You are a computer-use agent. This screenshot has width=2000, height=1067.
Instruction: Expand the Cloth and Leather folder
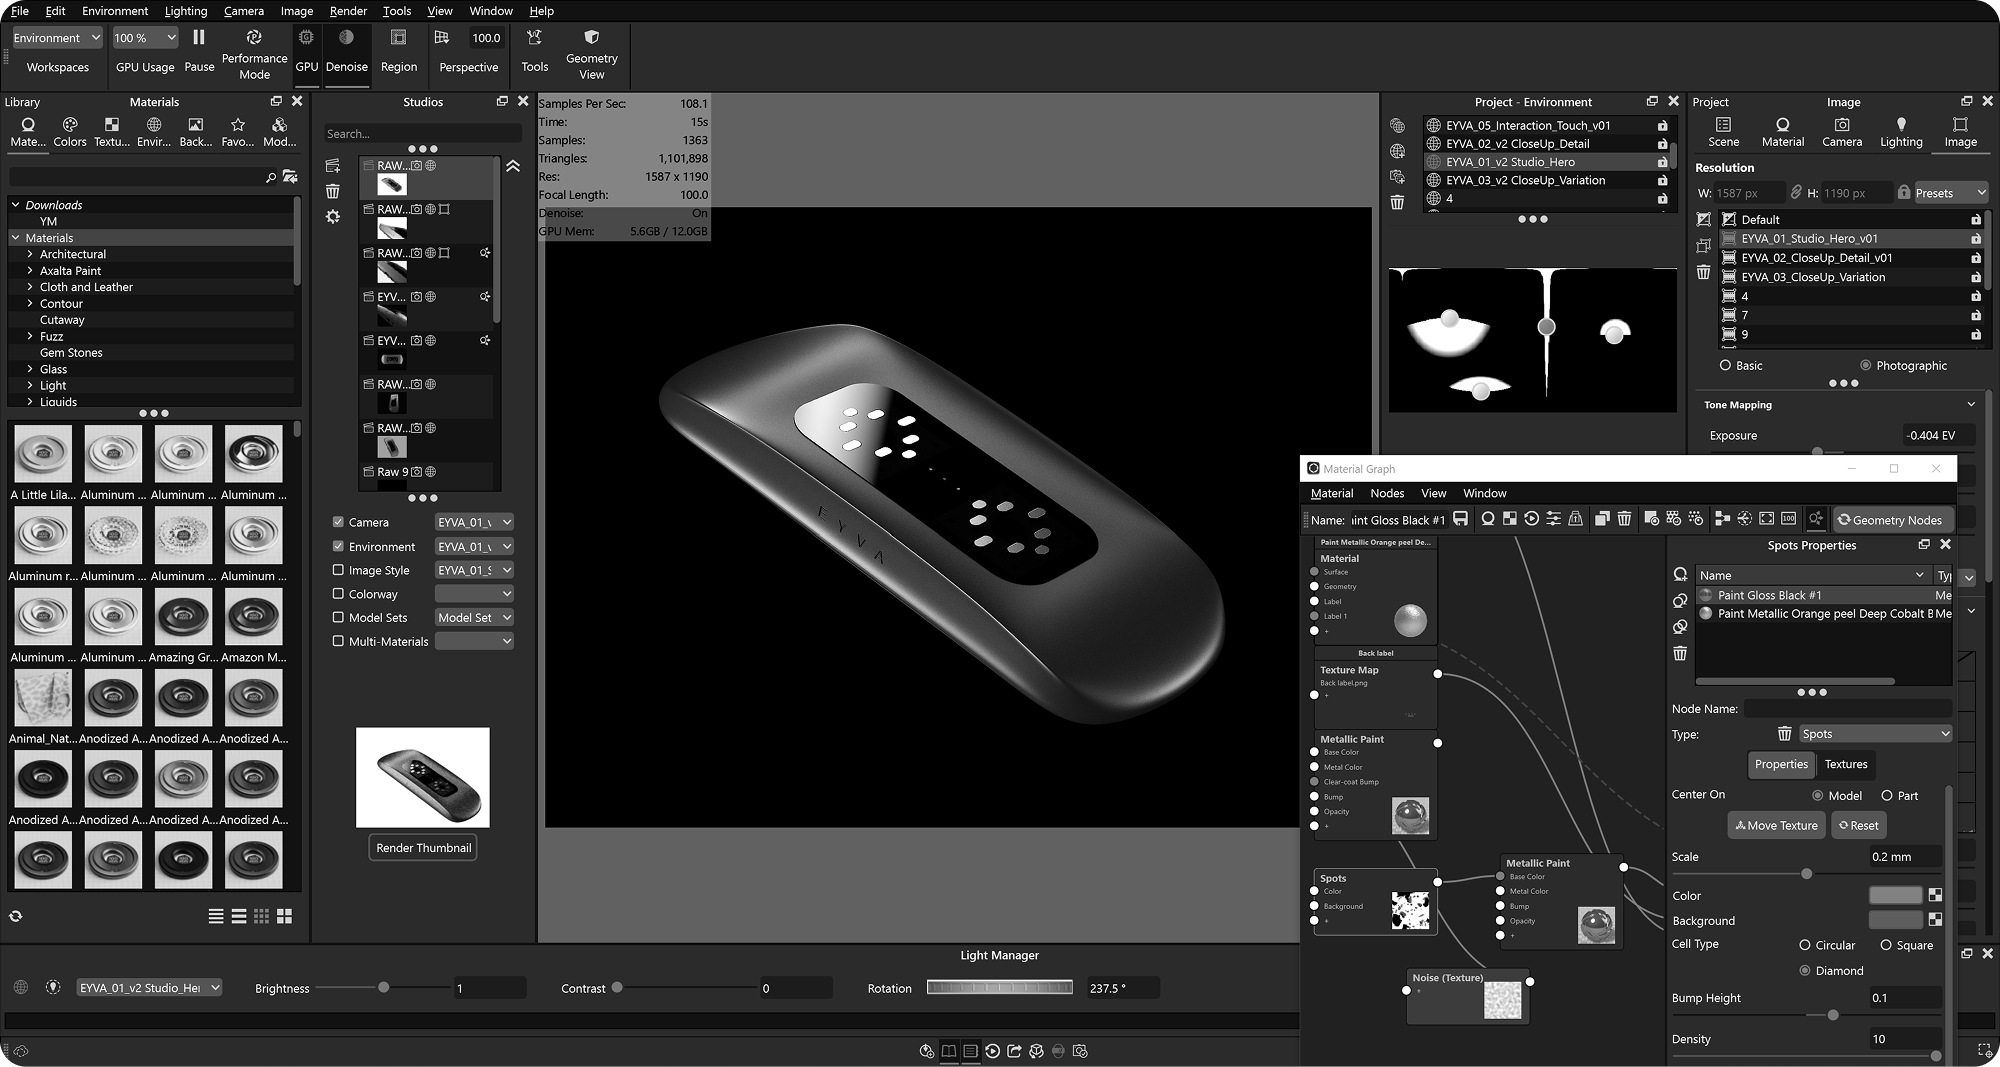point(30,287)
